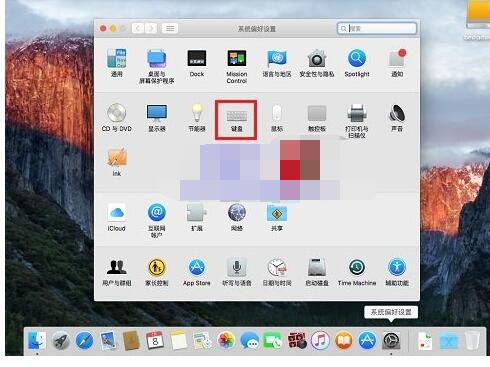The height and width of the screenshot is (367, 490).
Task: Open Energy Saver light bulb icon
Action: pos(197,113)
